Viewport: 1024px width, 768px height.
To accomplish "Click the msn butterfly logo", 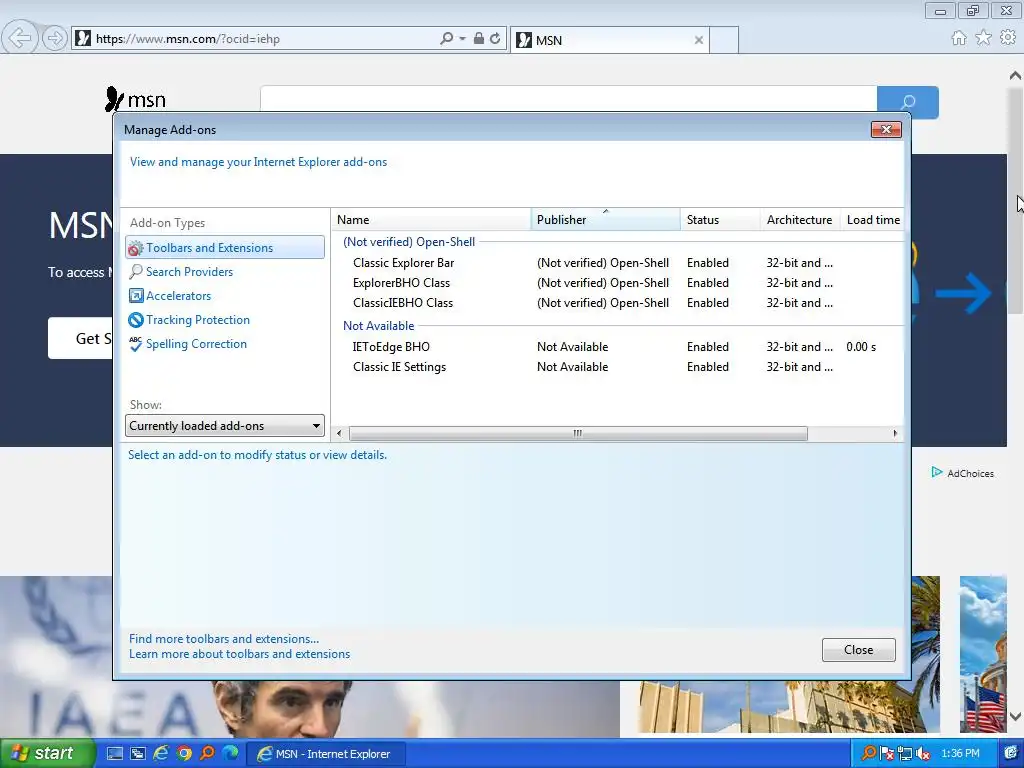I will pyautogui.click(x=135, y=99).
